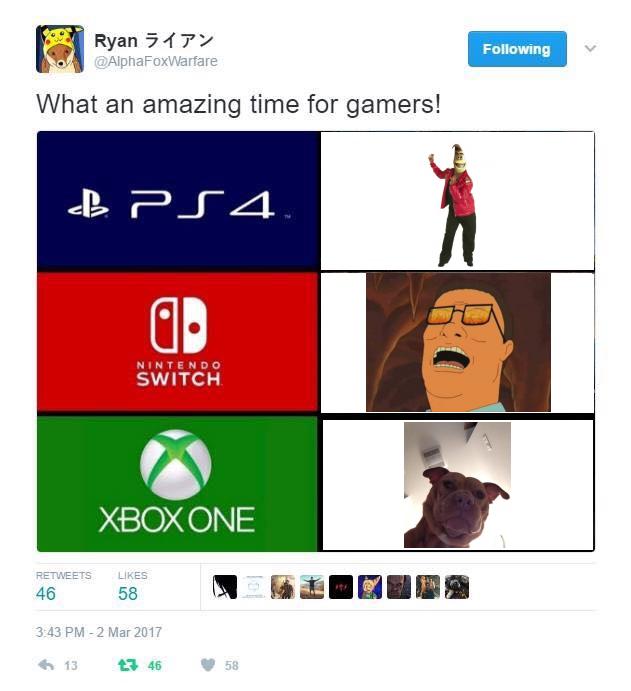Open the @AlphaFoxWarfare handle link
The height and width of the screenshot is (691, 631).
pos(156,61)
